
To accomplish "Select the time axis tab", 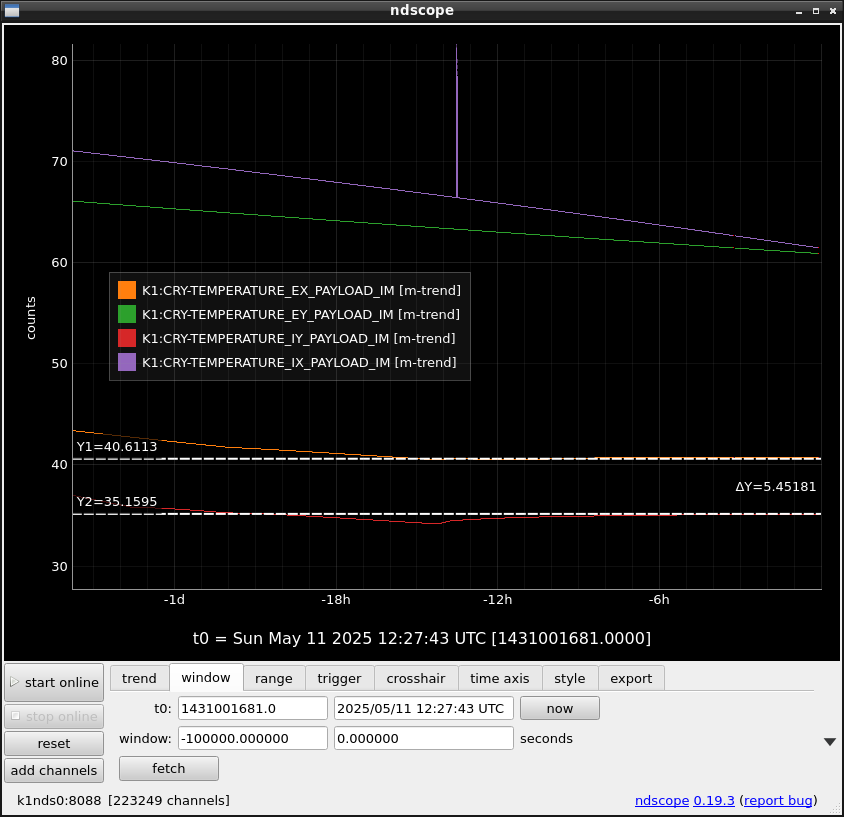I will click(x=500, y=678).
